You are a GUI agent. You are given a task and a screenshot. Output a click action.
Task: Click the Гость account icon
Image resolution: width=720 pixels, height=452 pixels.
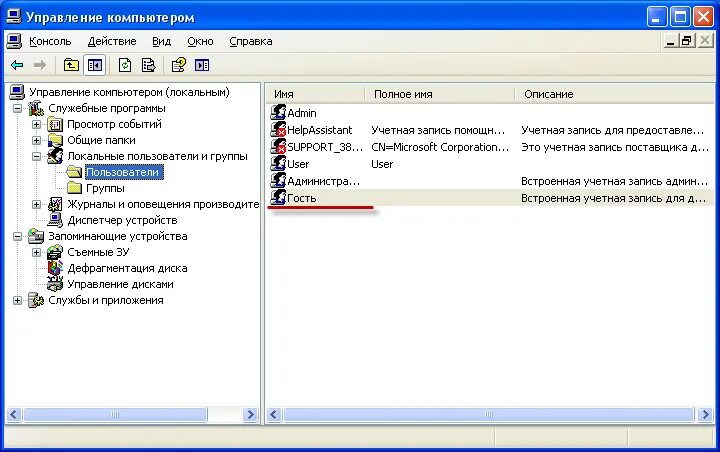pyautogui.click(x=278, y=198)
